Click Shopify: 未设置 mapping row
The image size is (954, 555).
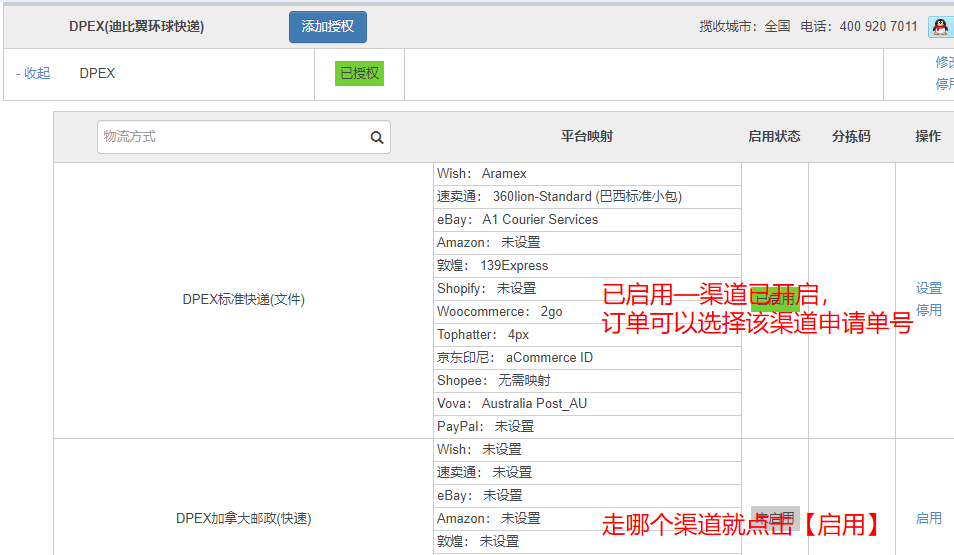coord(587,288)
